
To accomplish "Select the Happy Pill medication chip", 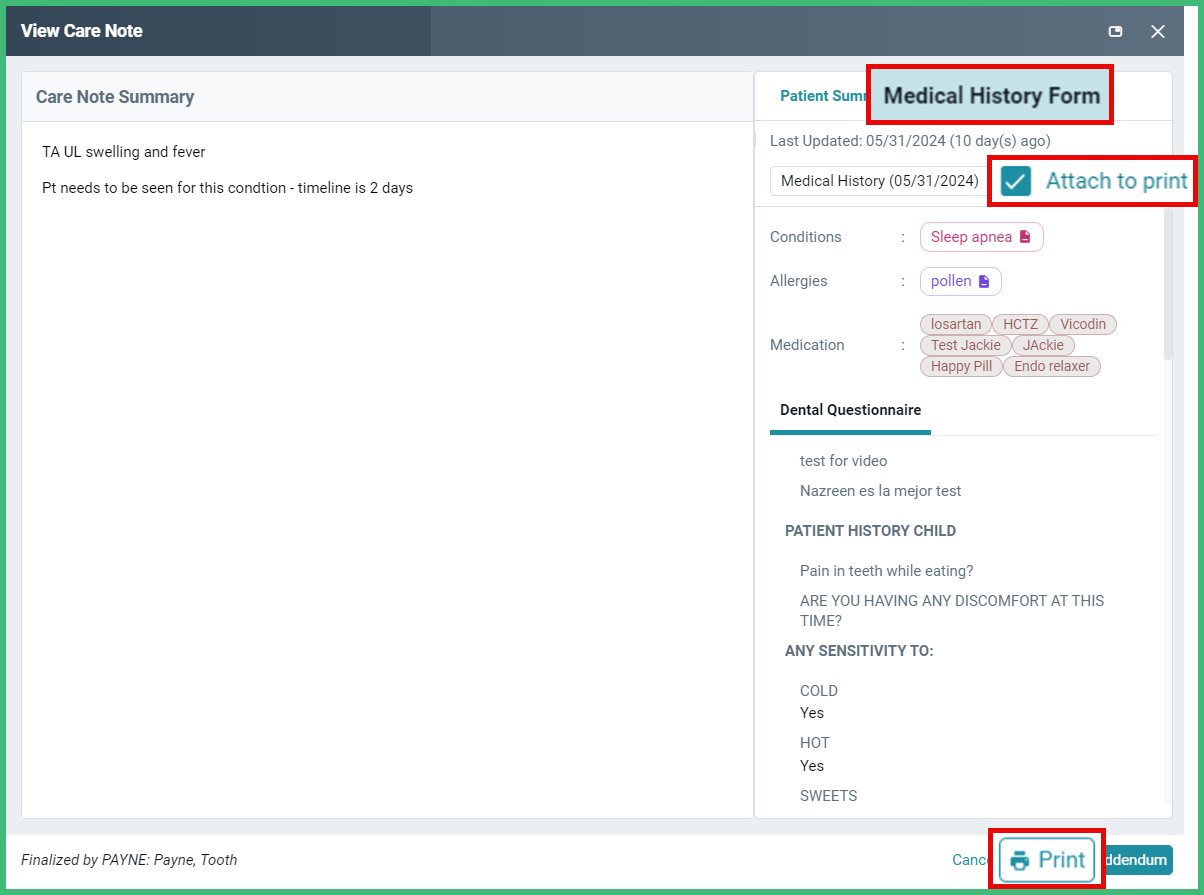I will (959, 366).
